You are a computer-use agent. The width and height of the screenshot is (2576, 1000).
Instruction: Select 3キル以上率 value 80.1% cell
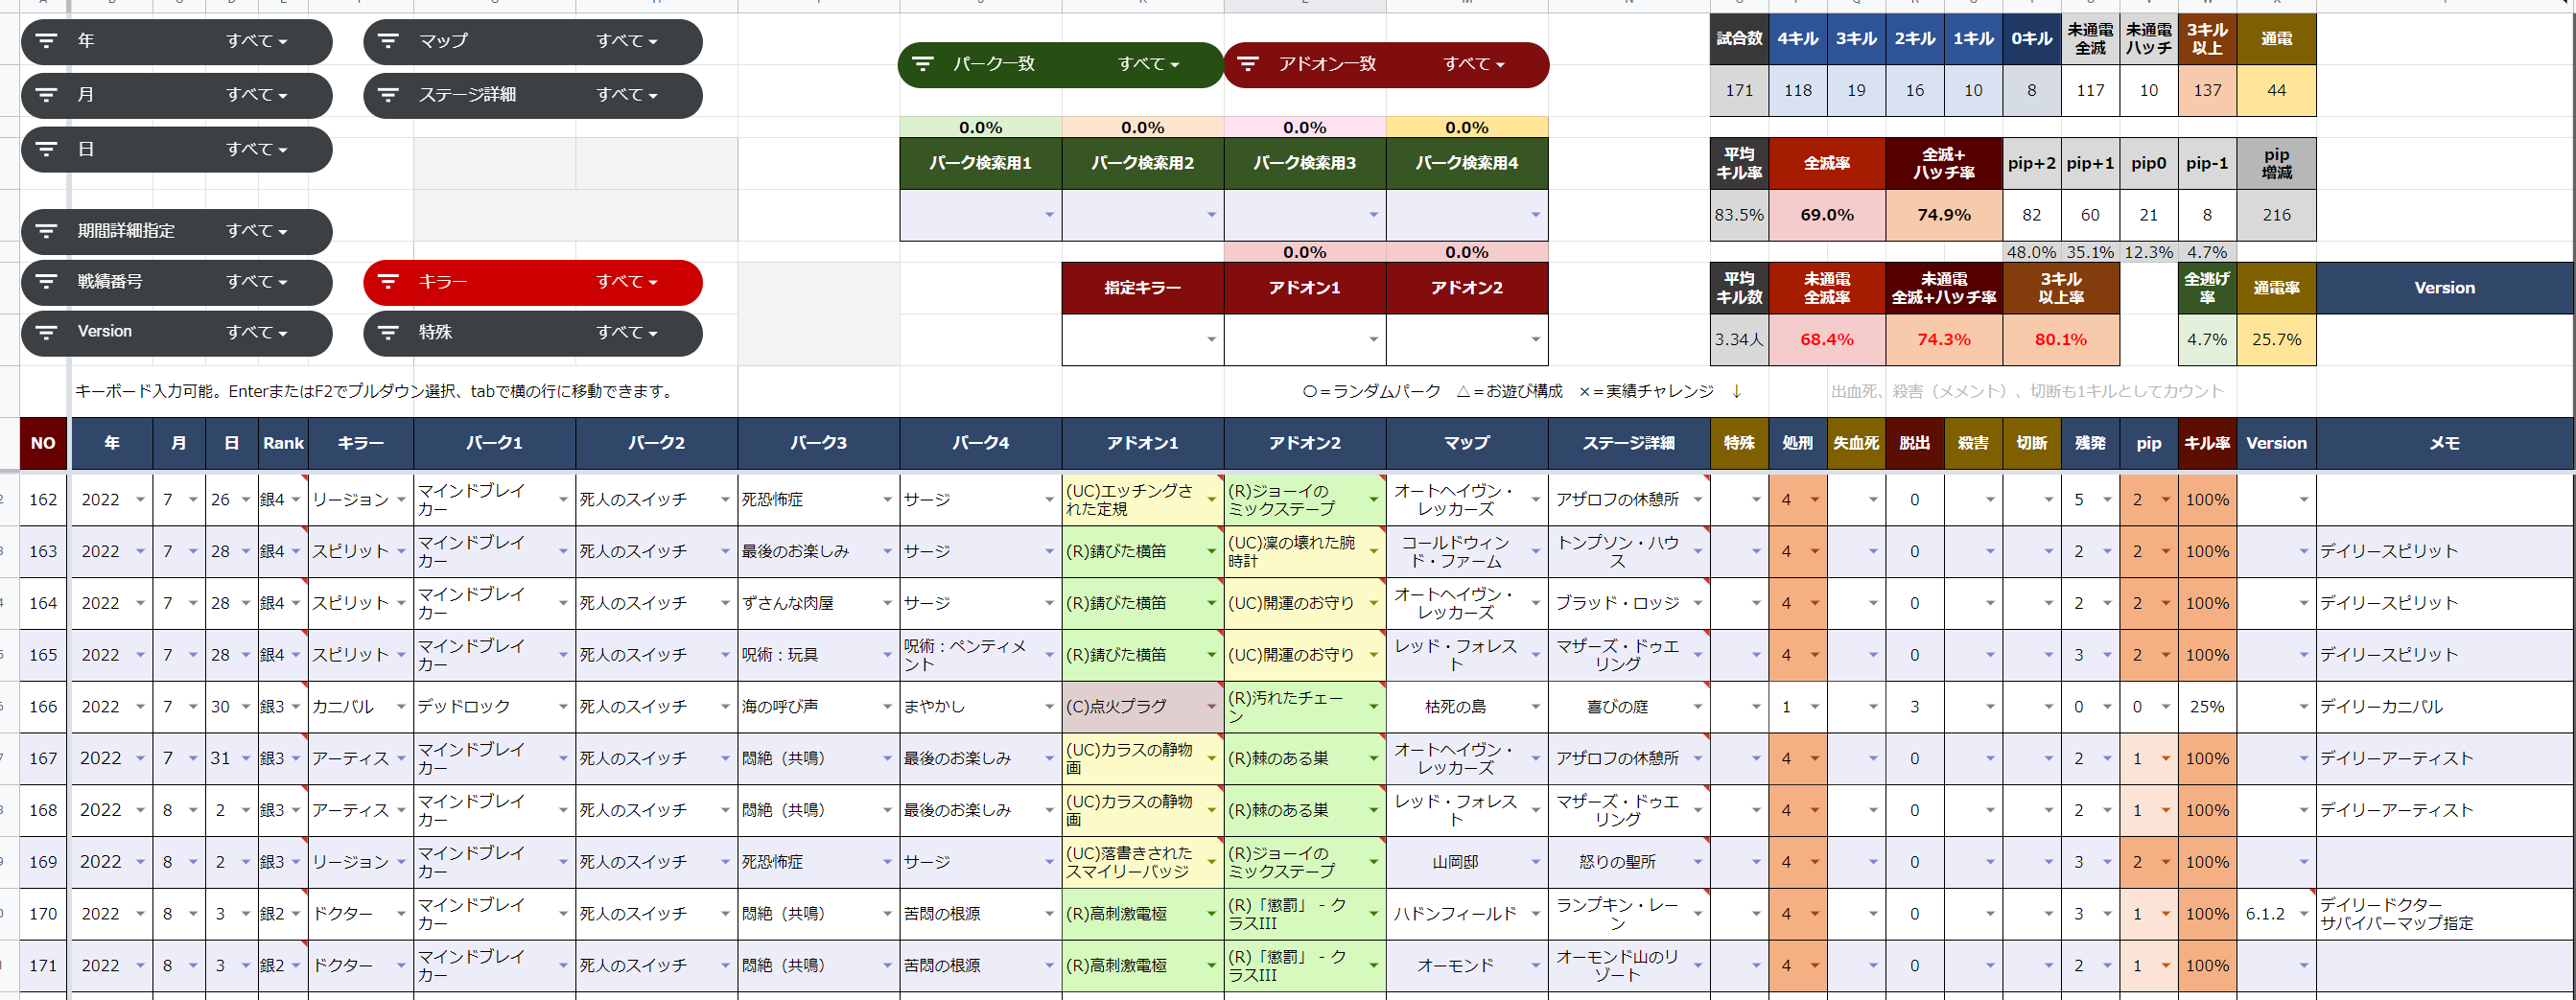2061,340
